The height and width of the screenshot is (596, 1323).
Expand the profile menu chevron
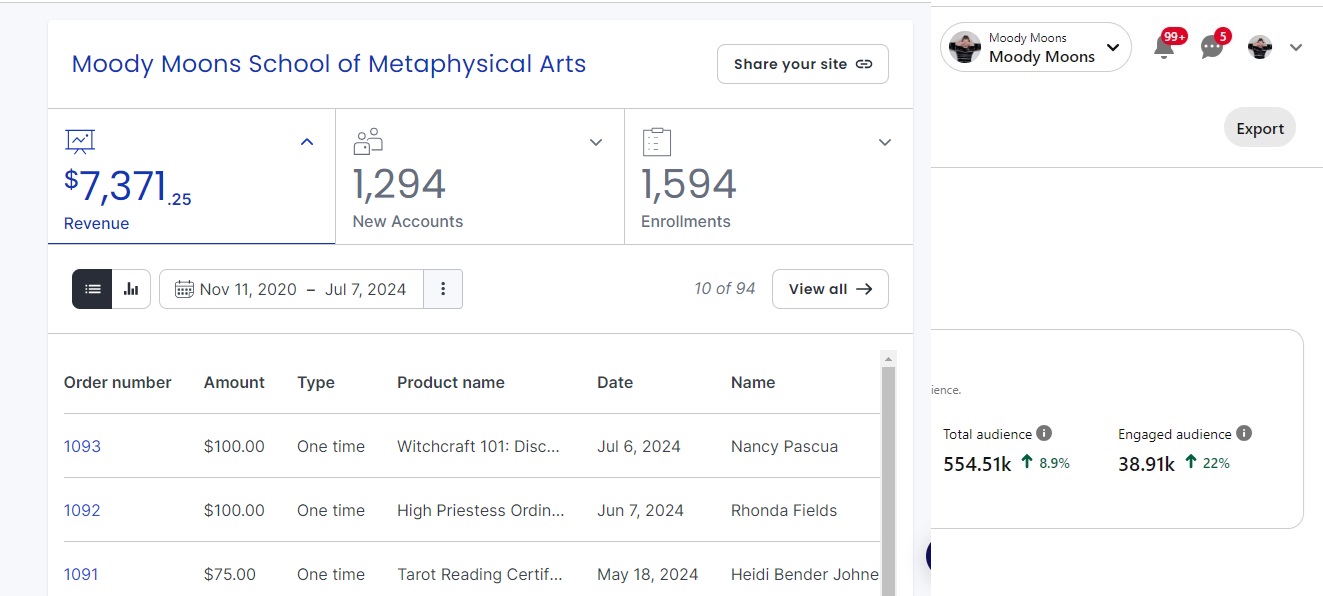[x=1296, y=47]
